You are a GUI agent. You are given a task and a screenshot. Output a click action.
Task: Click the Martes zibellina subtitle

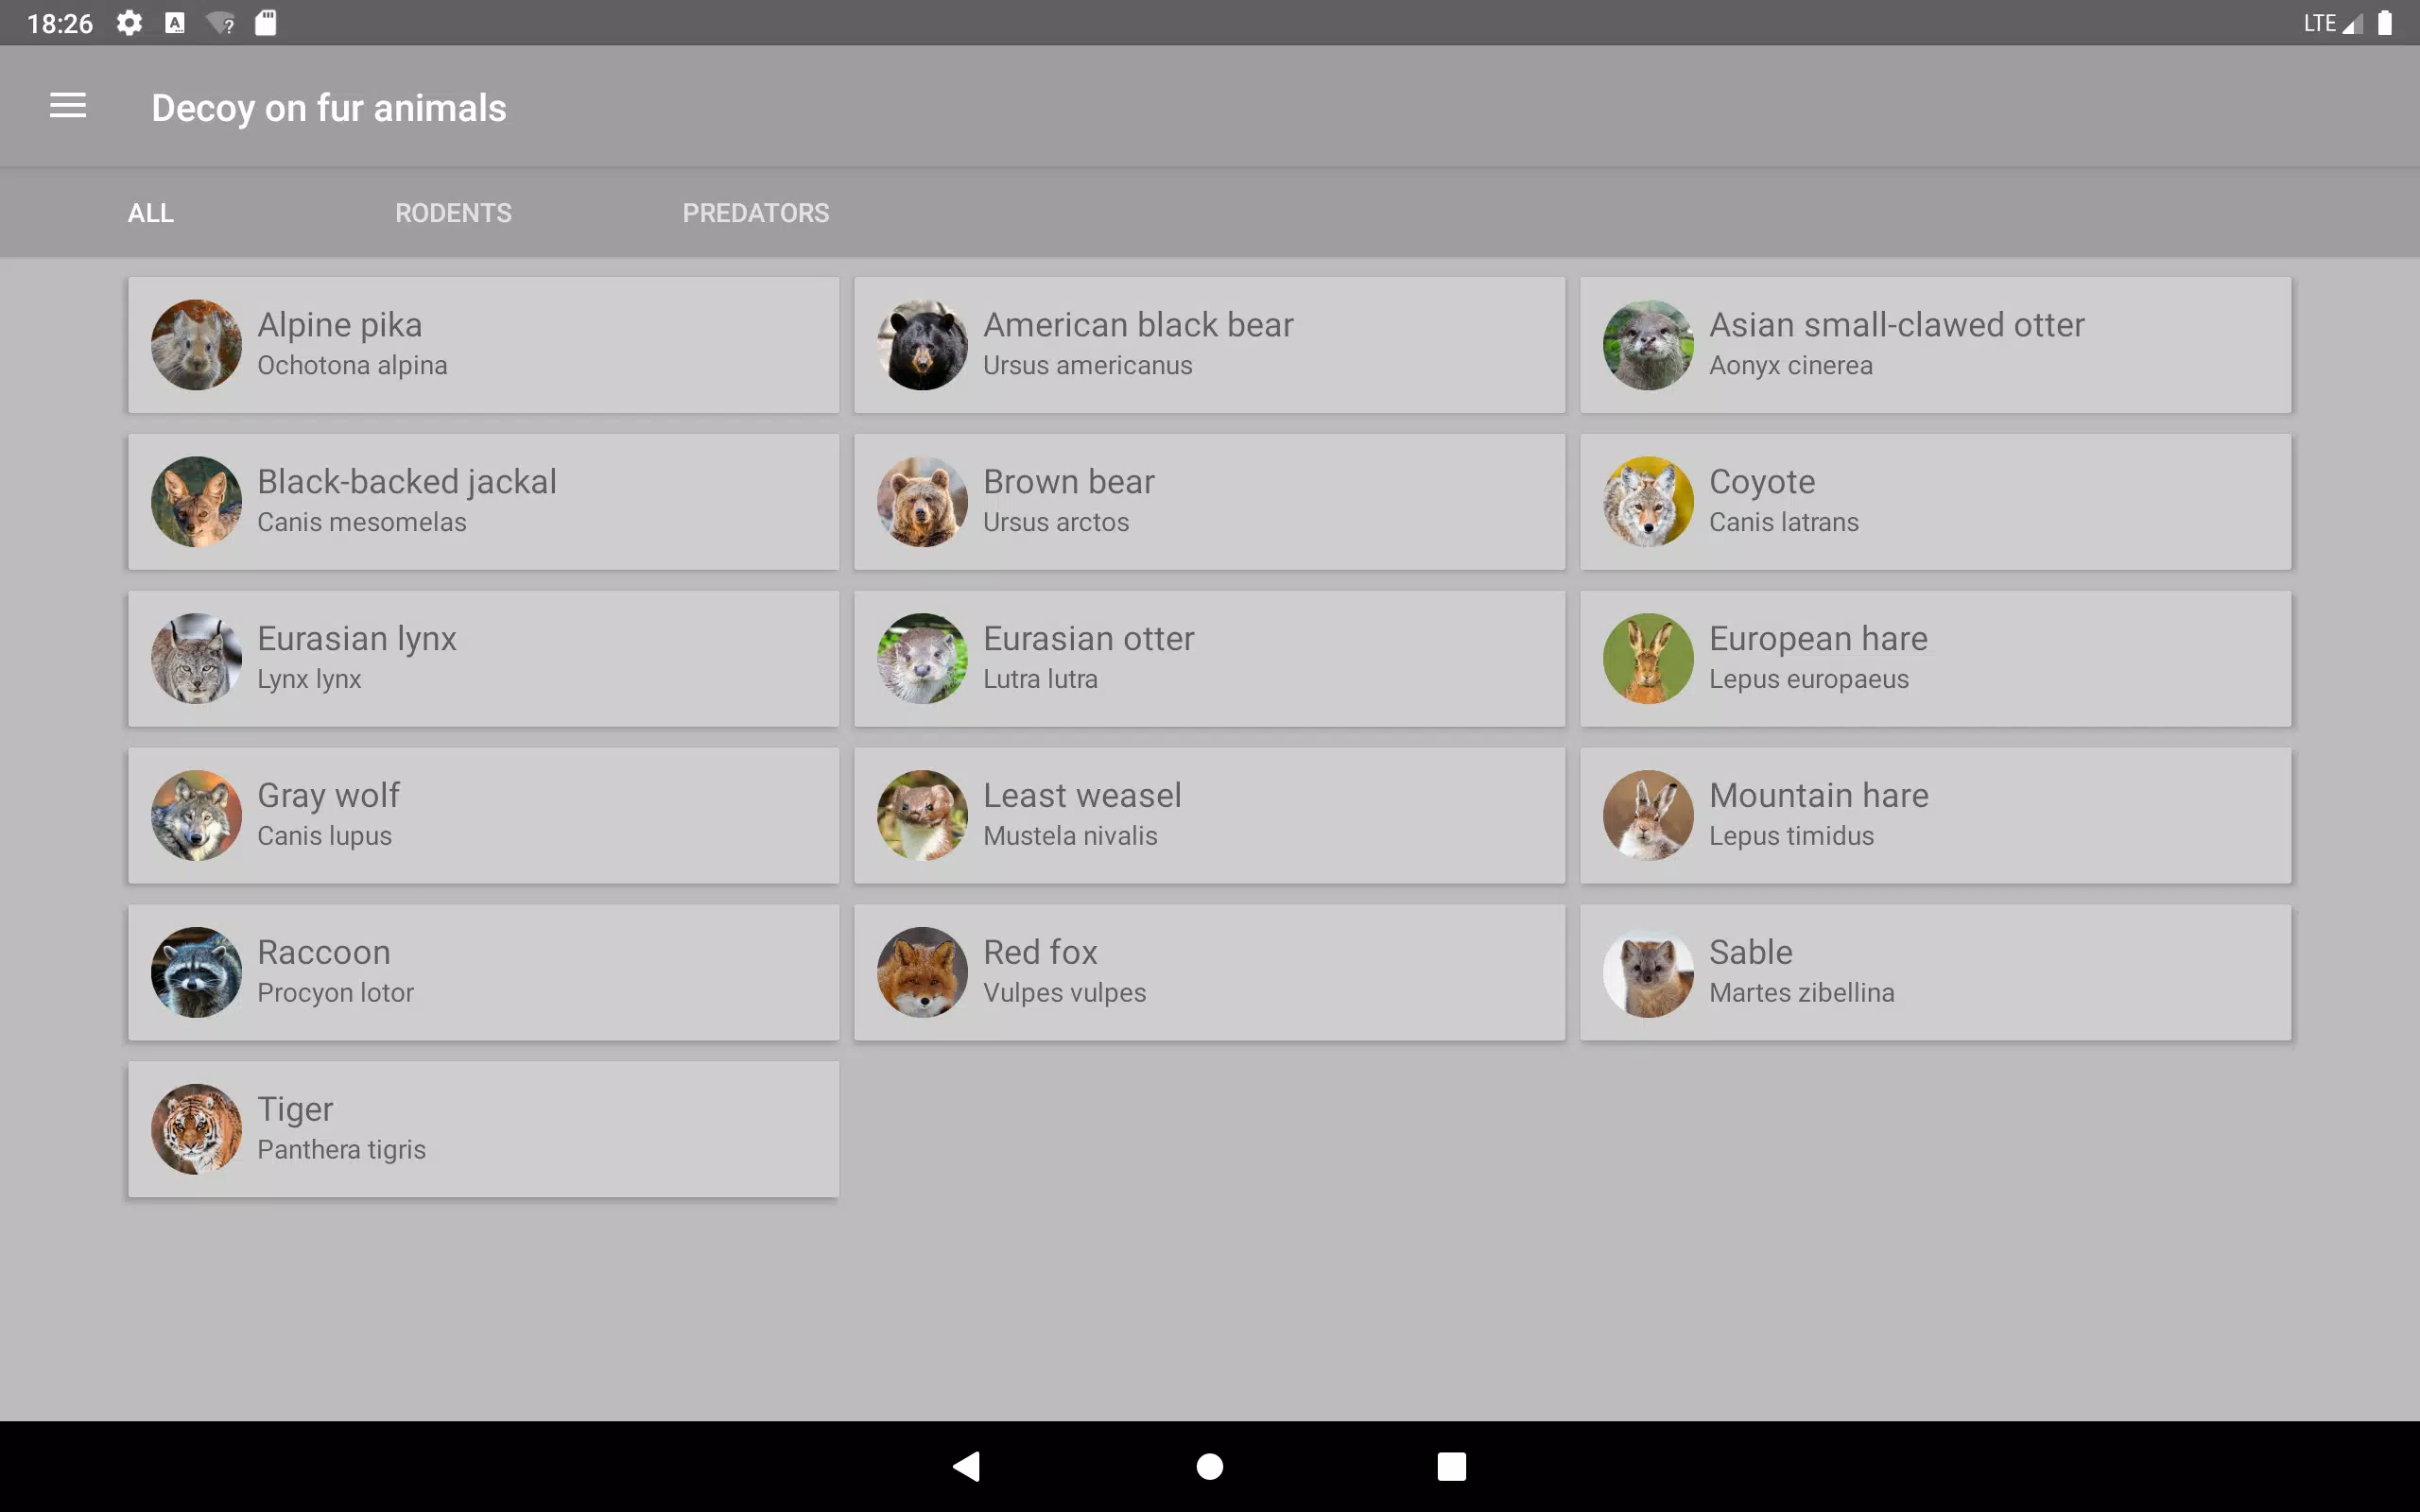tap(1801, 993)
